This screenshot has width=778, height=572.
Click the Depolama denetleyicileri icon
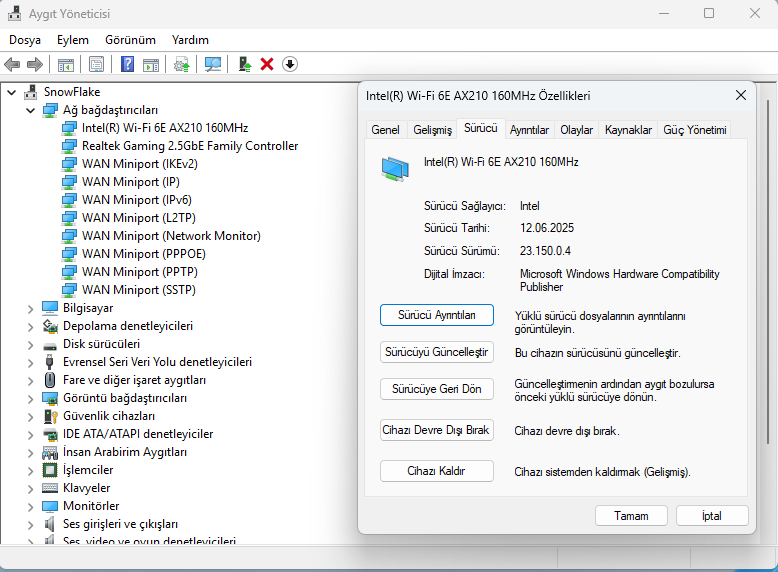click(x=50, y=326)
